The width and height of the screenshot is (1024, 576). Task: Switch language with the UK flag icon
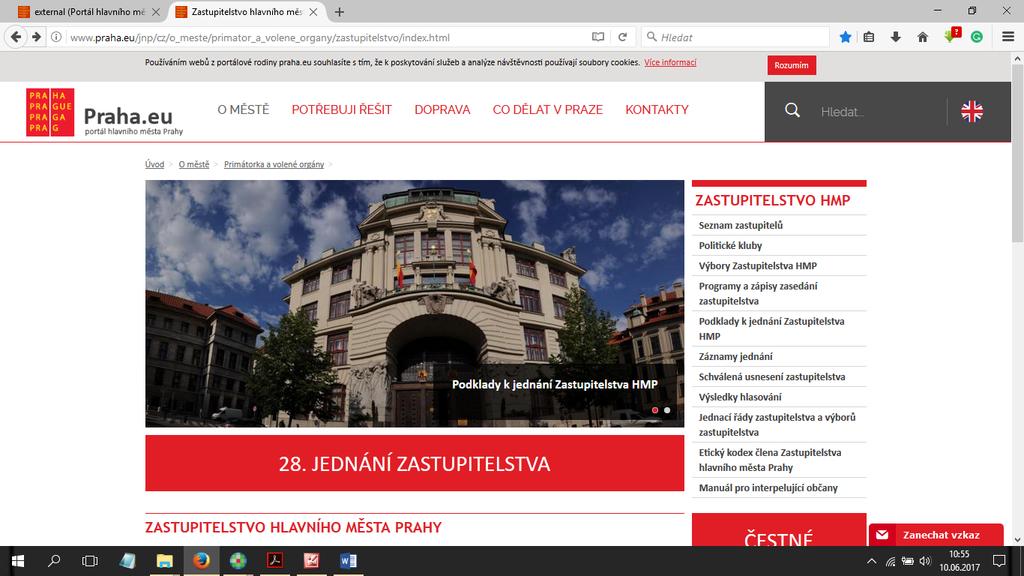[x=972, y=112]
